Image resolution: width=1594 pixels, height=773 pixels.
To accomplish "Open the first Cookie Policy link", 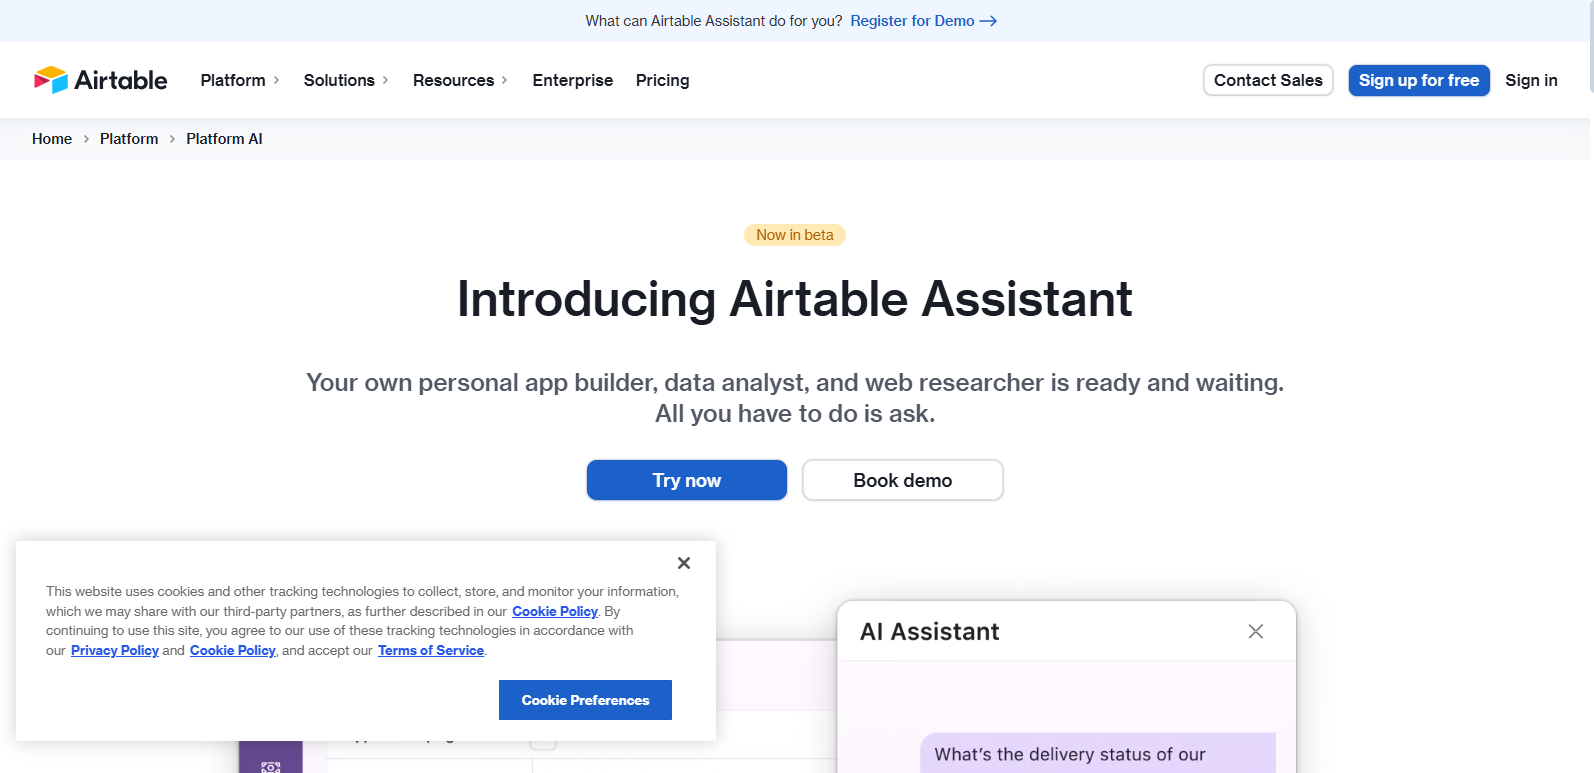I will coord(555,611).
